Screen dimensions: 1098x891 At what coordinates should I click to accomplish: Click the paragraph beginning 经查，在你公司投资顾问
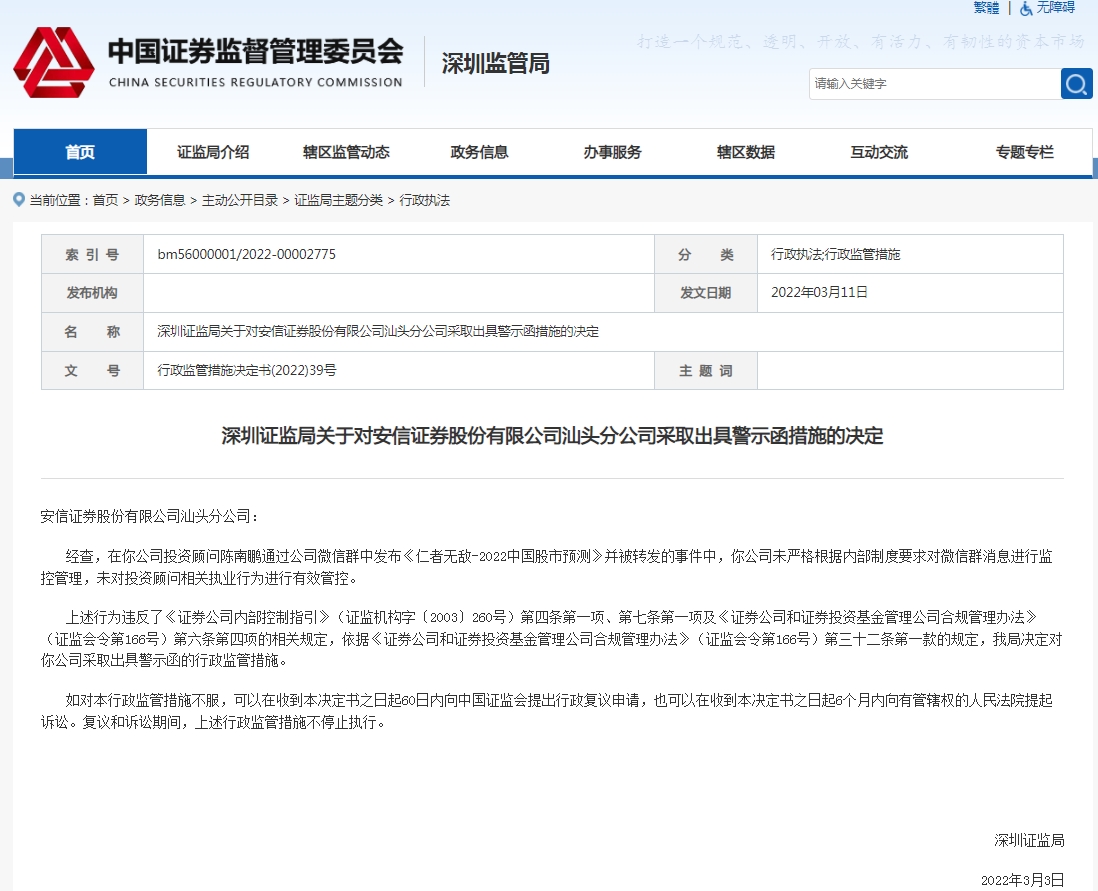(546, 567)
